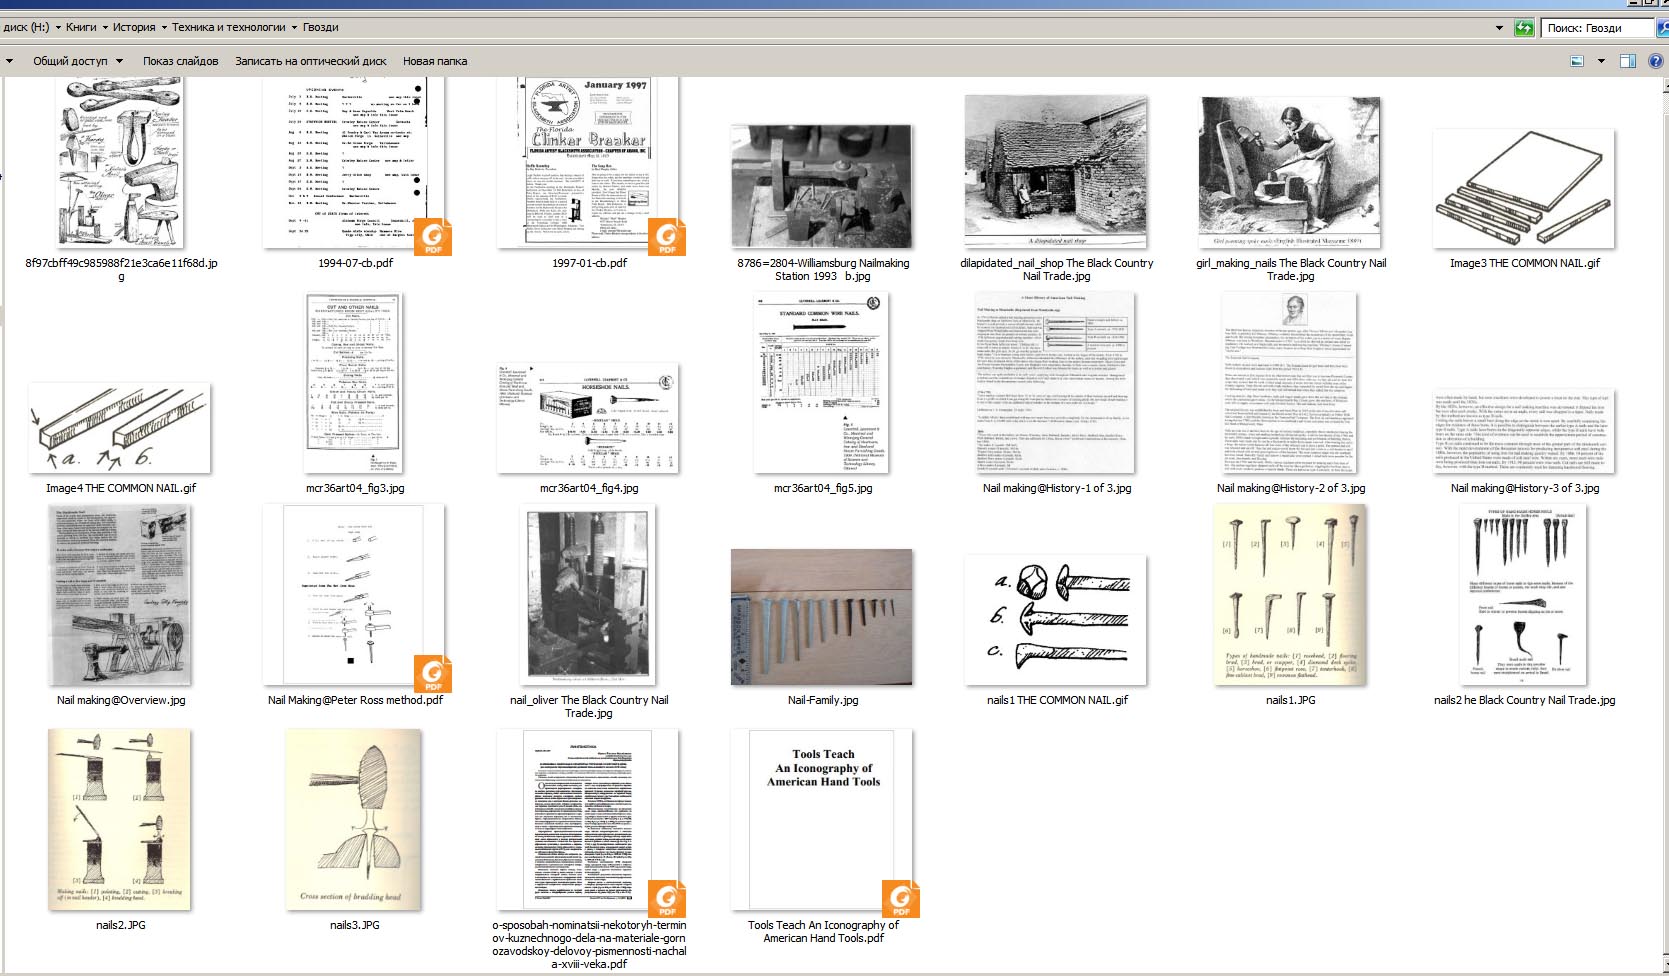Select Williamsburg Nailmaking Station thumbnail
This screenshot has width=1669, height=976.
click(x=822, y=186)
